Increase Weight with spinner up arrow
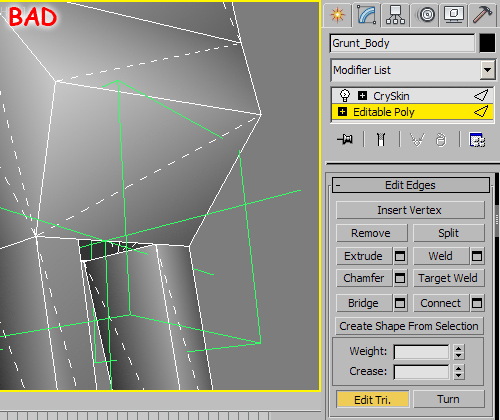This screenshot has height=420, width=500. (459, 349)
